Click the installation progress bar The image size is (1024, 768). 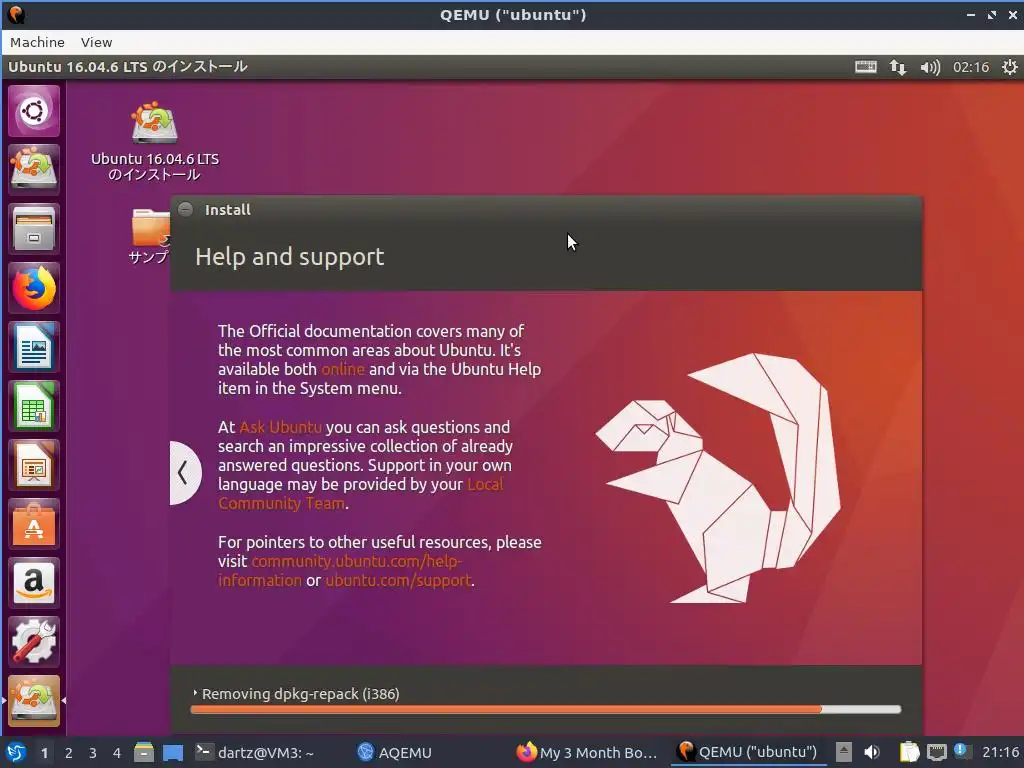click(545, 709)
